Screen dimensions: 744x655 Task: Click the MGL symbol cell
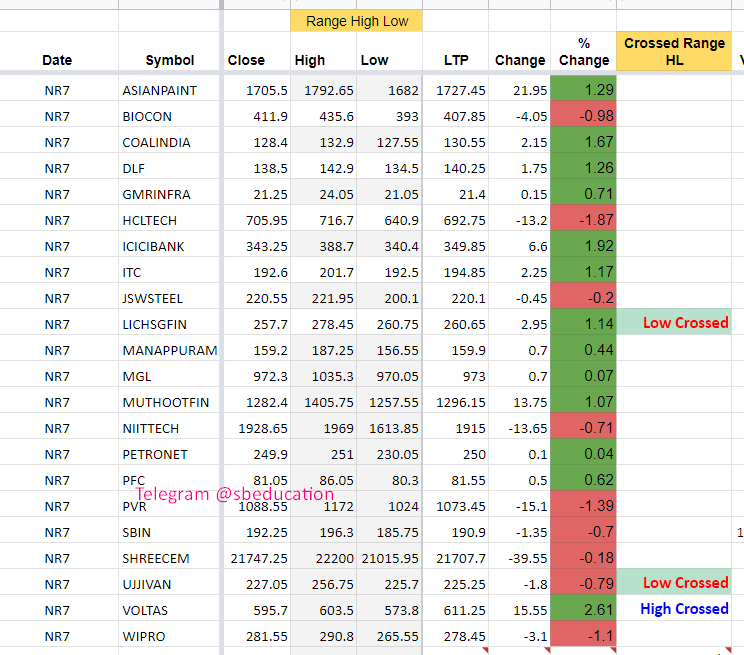169,376
